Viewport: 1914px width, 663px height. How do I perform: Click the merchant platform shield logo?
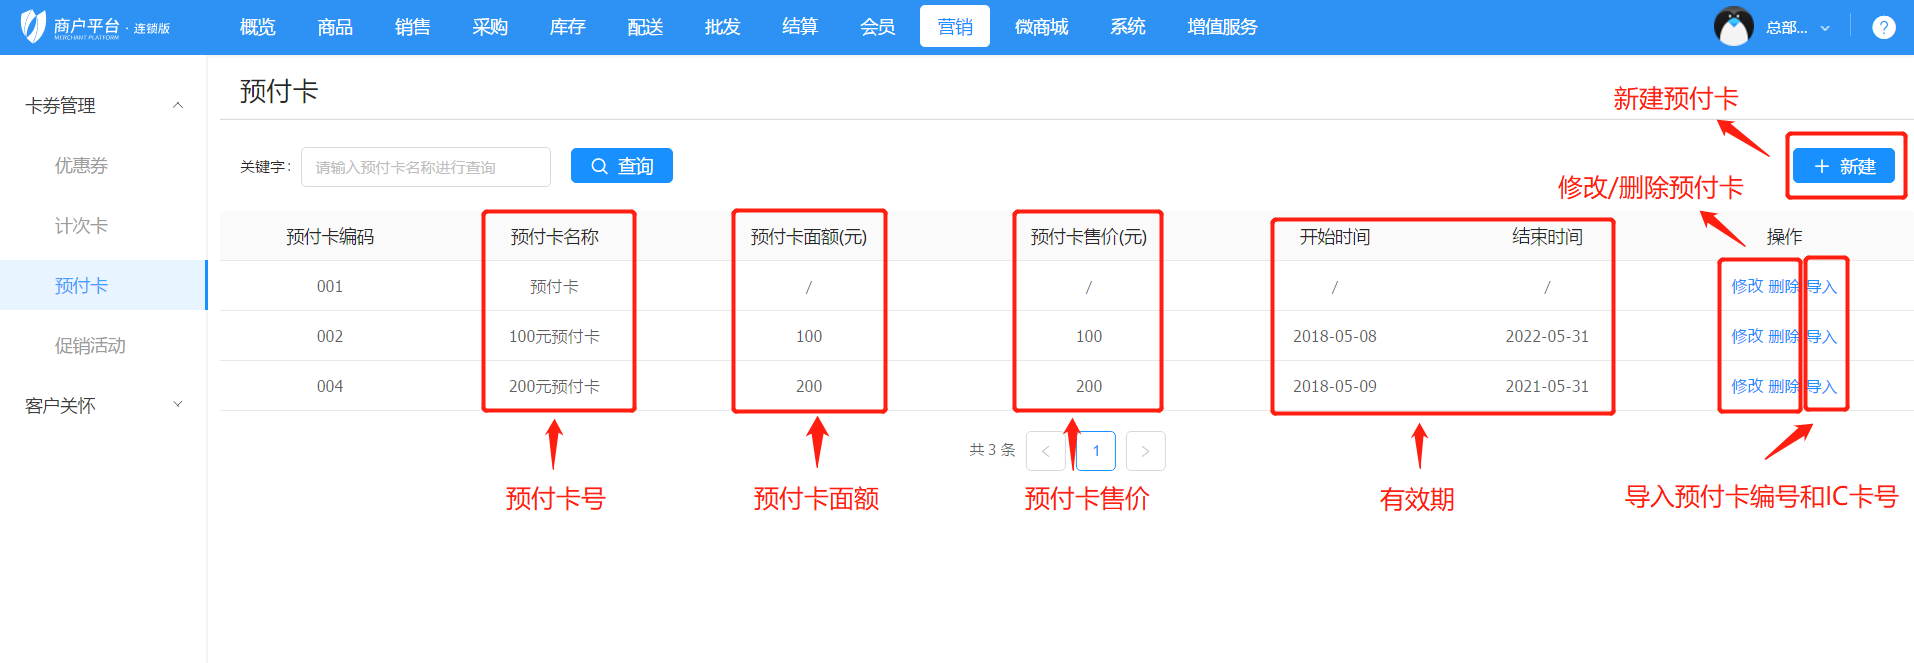point(33,26)
